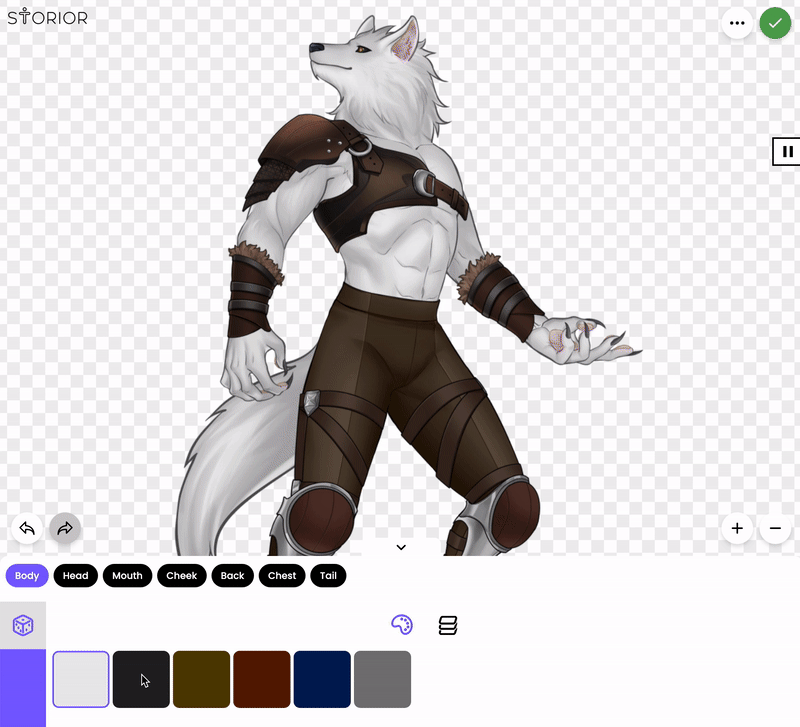Open the Chest tab

pos(282,575)
